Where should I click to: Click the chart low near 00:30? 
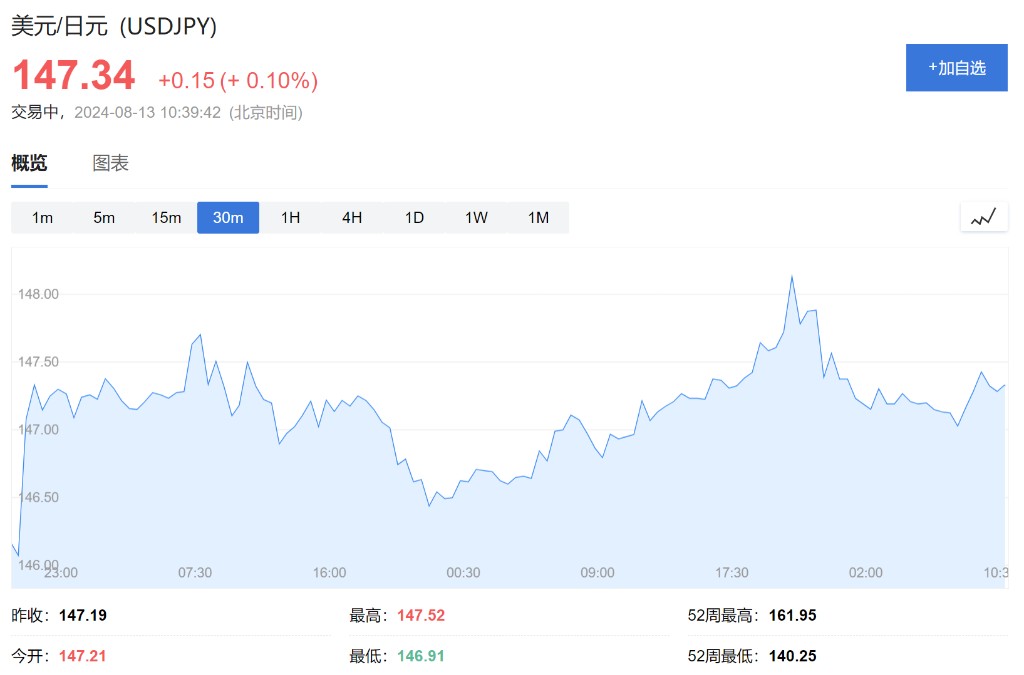coord(430,505)
